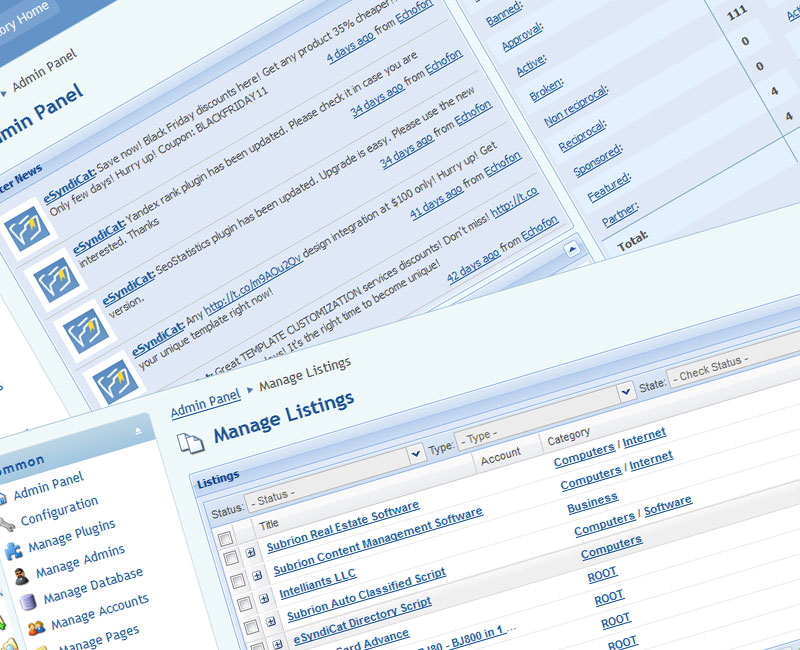Image resolution: width=800 pixels, height=650 pixels.
Task: Click the puzzle piece icon for Manage Plugins
Action: [13, 550]
